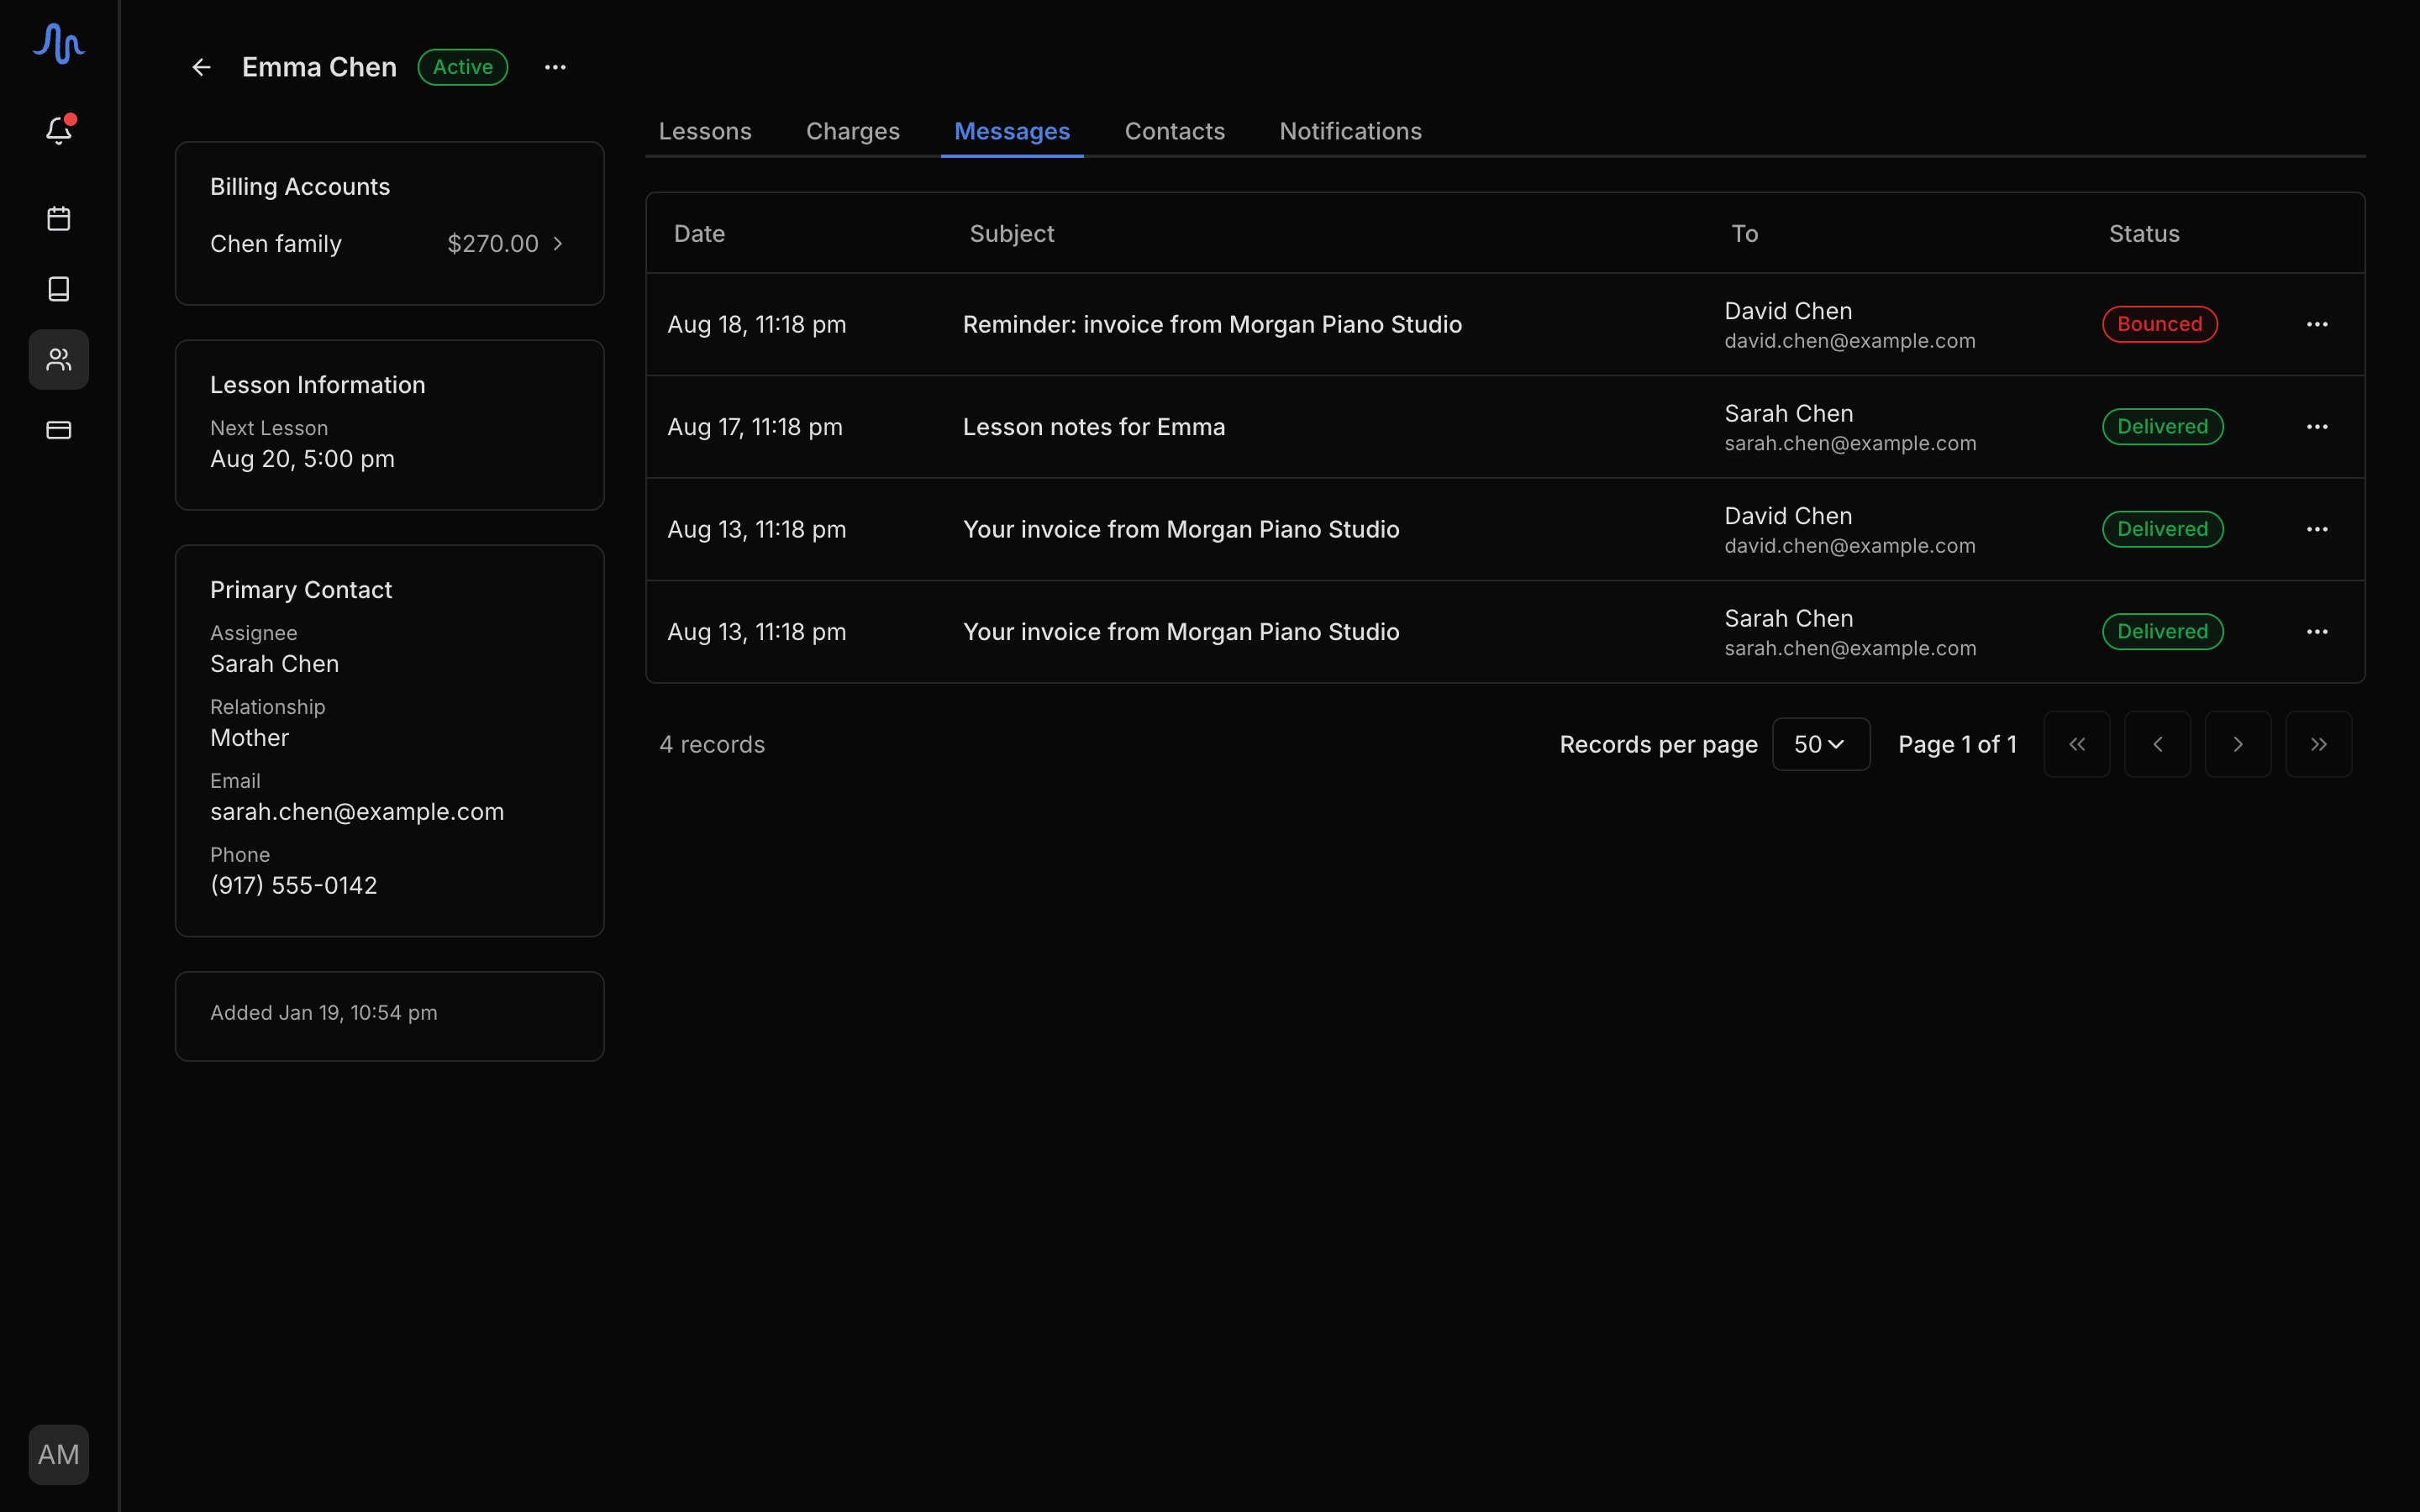Switch to the Contacts tab

tap(1175, 131)
